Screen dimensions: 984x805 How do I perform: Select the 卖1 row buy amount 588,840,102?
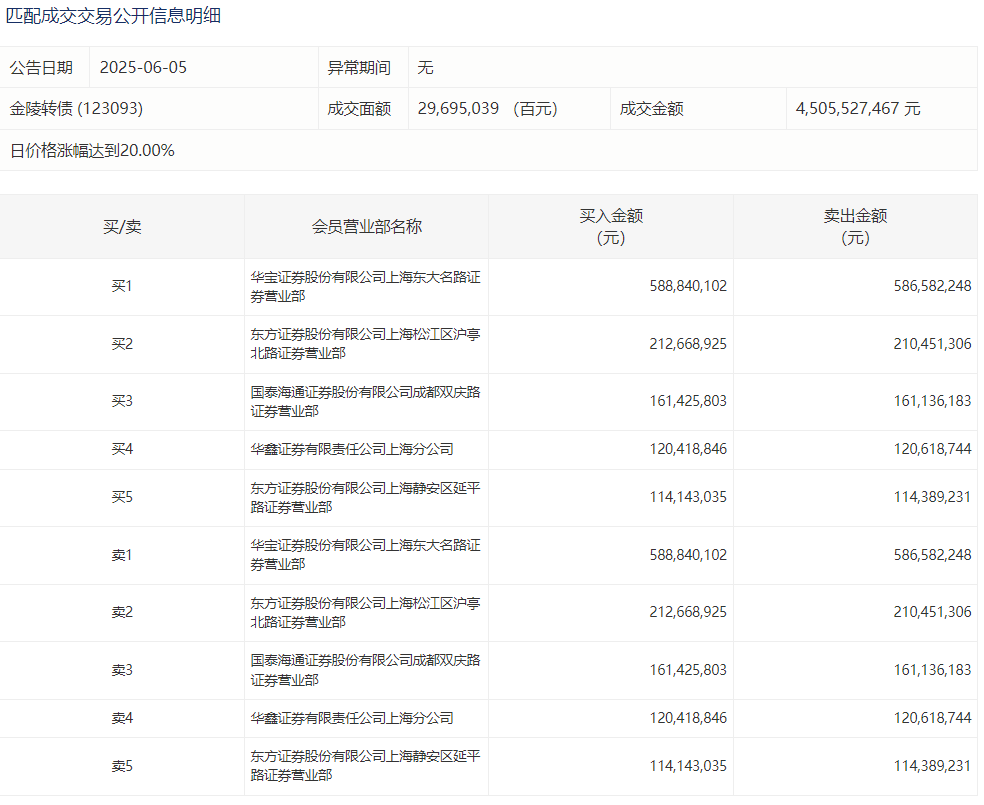[688, 555]
